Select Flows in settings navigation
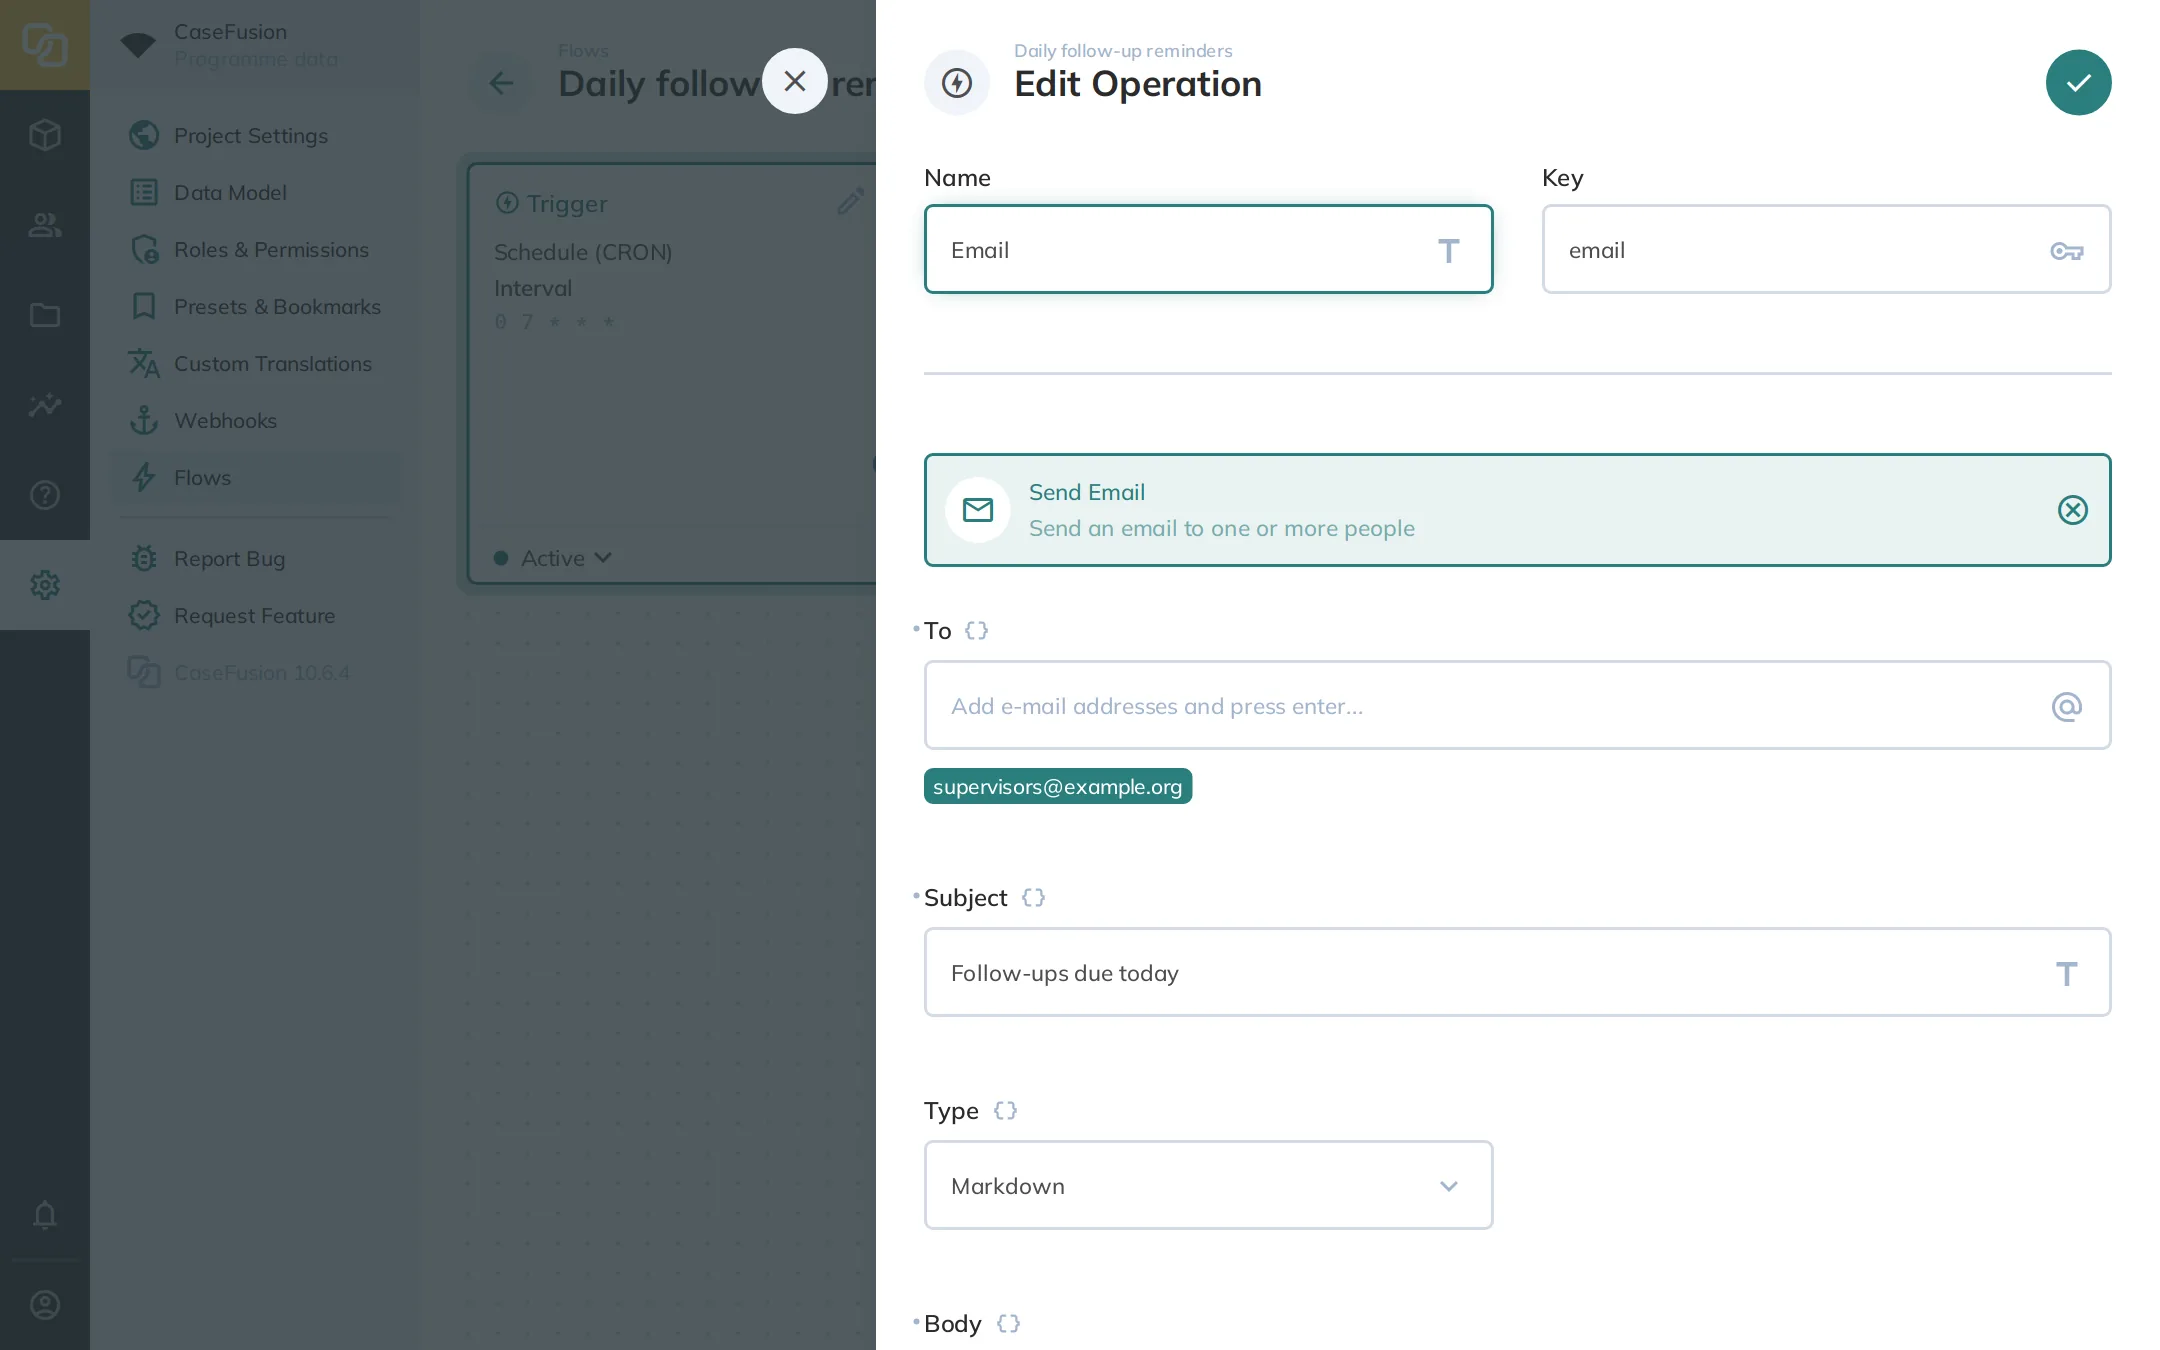The height and width of the screenshot is (1350, 2160). coord(254,477)
